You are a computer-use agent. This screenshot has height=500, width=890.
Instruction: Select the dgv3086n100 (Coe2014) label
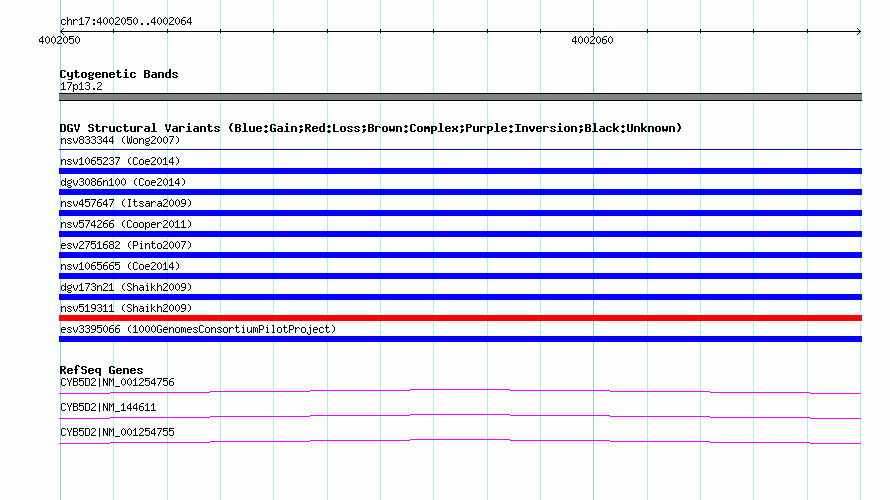coord(123,182)
